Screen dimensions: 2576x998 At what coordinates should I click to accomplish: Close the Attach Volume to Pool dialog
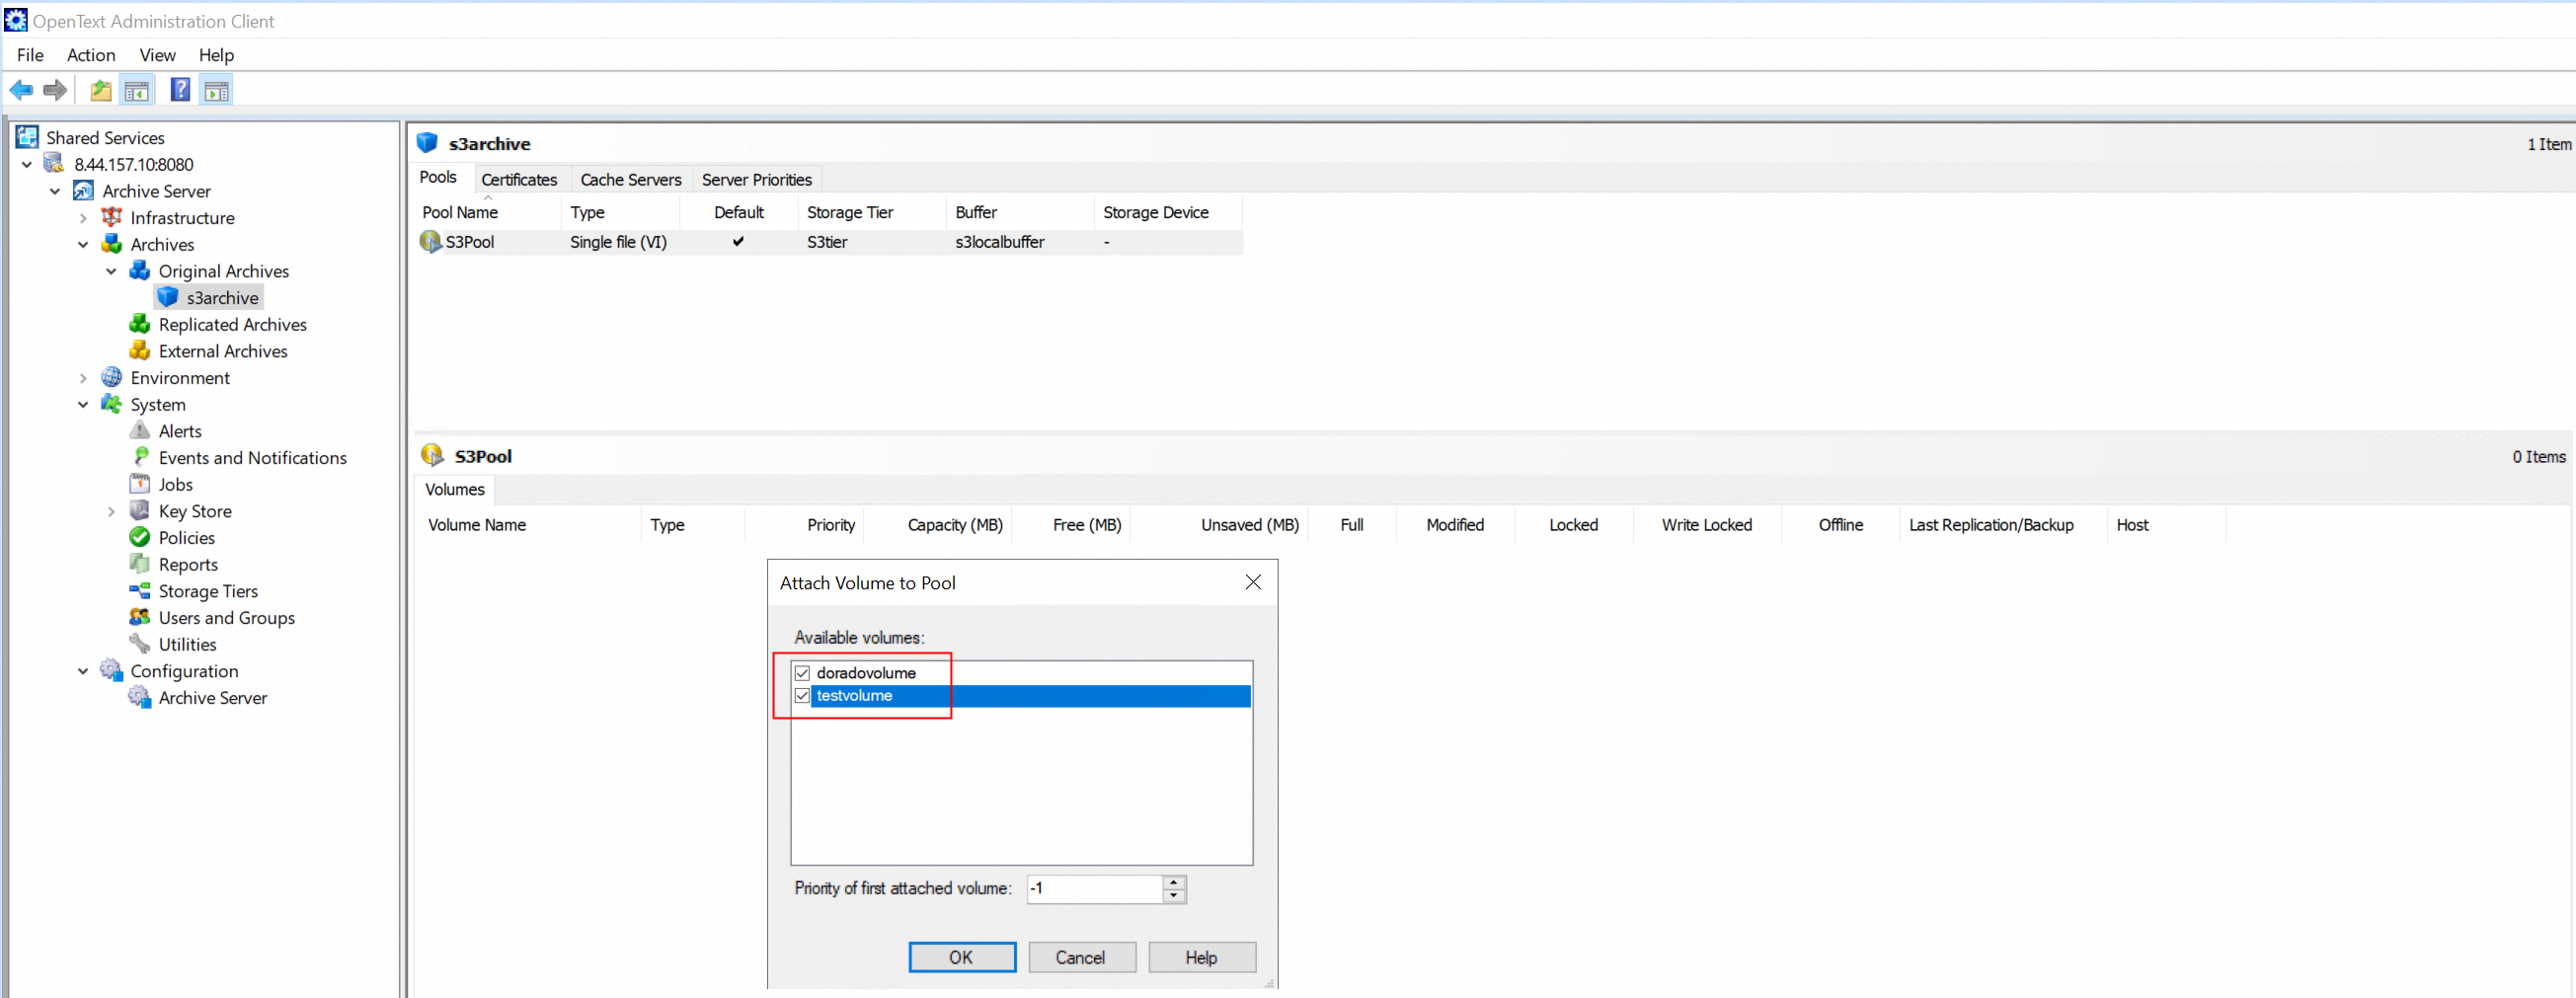click(x=1252, y=582)
